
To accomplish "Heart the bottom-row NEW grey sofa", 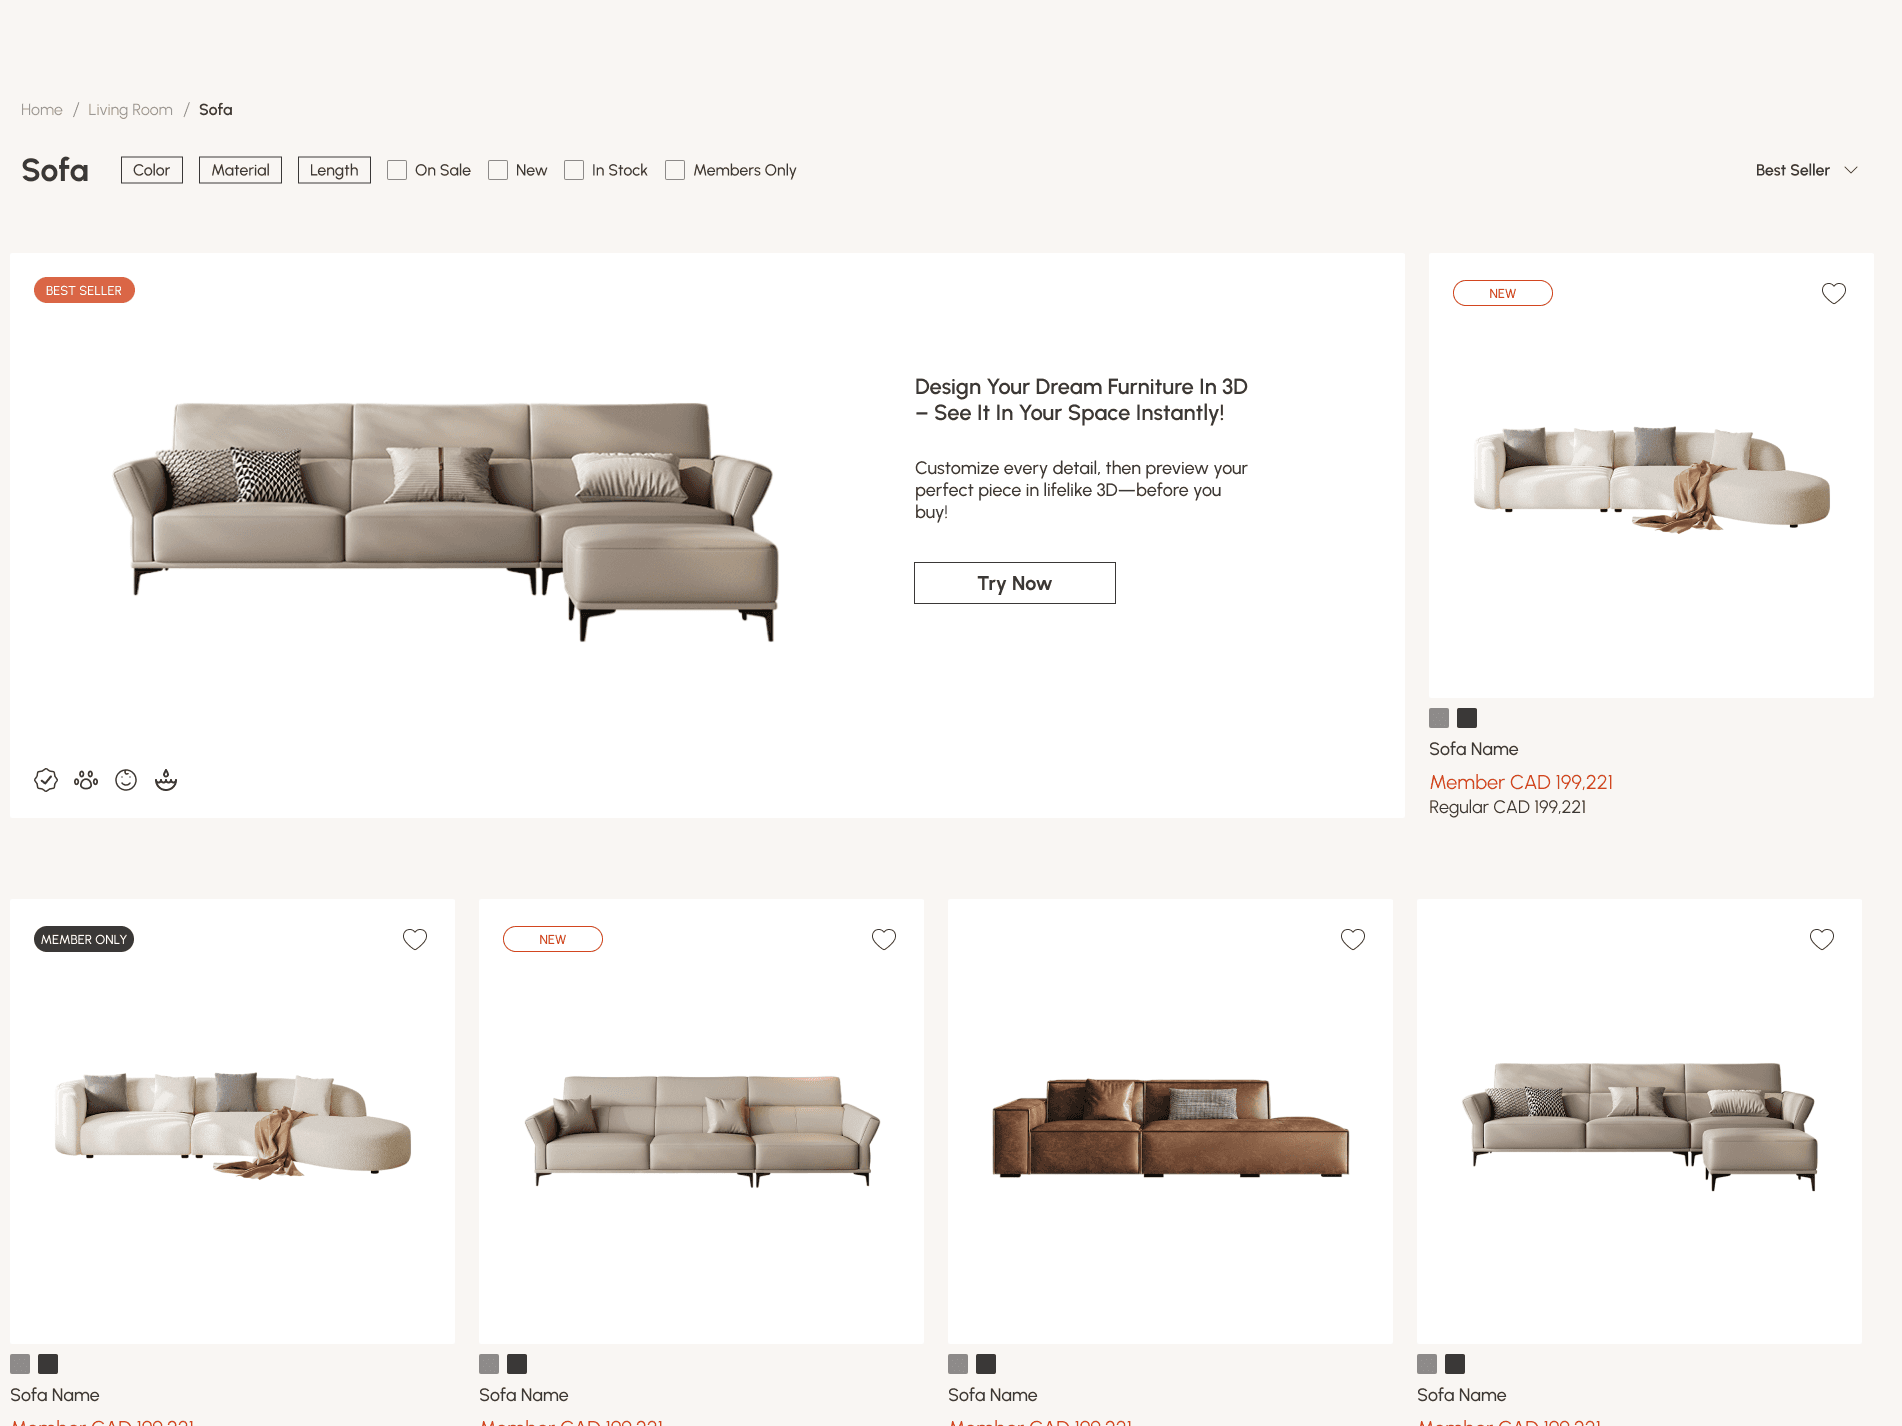I will click(x=884, y=939).
